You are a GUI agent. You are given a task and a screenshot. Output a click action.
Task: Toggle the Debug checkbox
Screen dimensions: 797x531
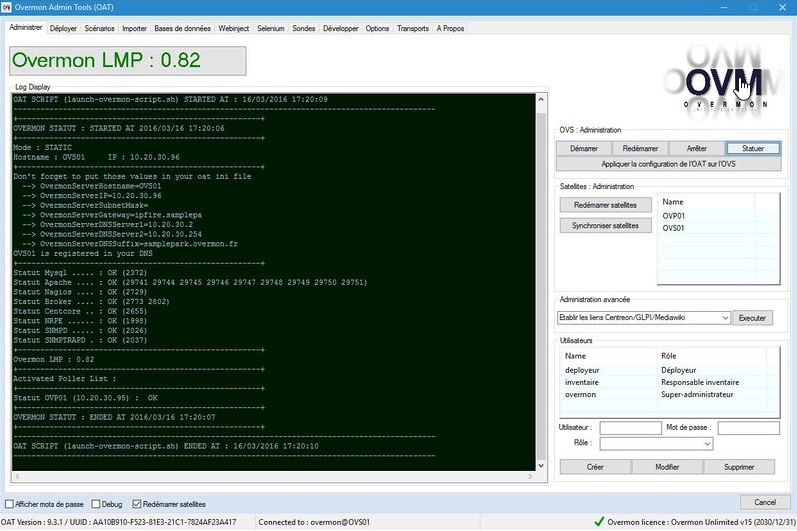click(97, 504)
